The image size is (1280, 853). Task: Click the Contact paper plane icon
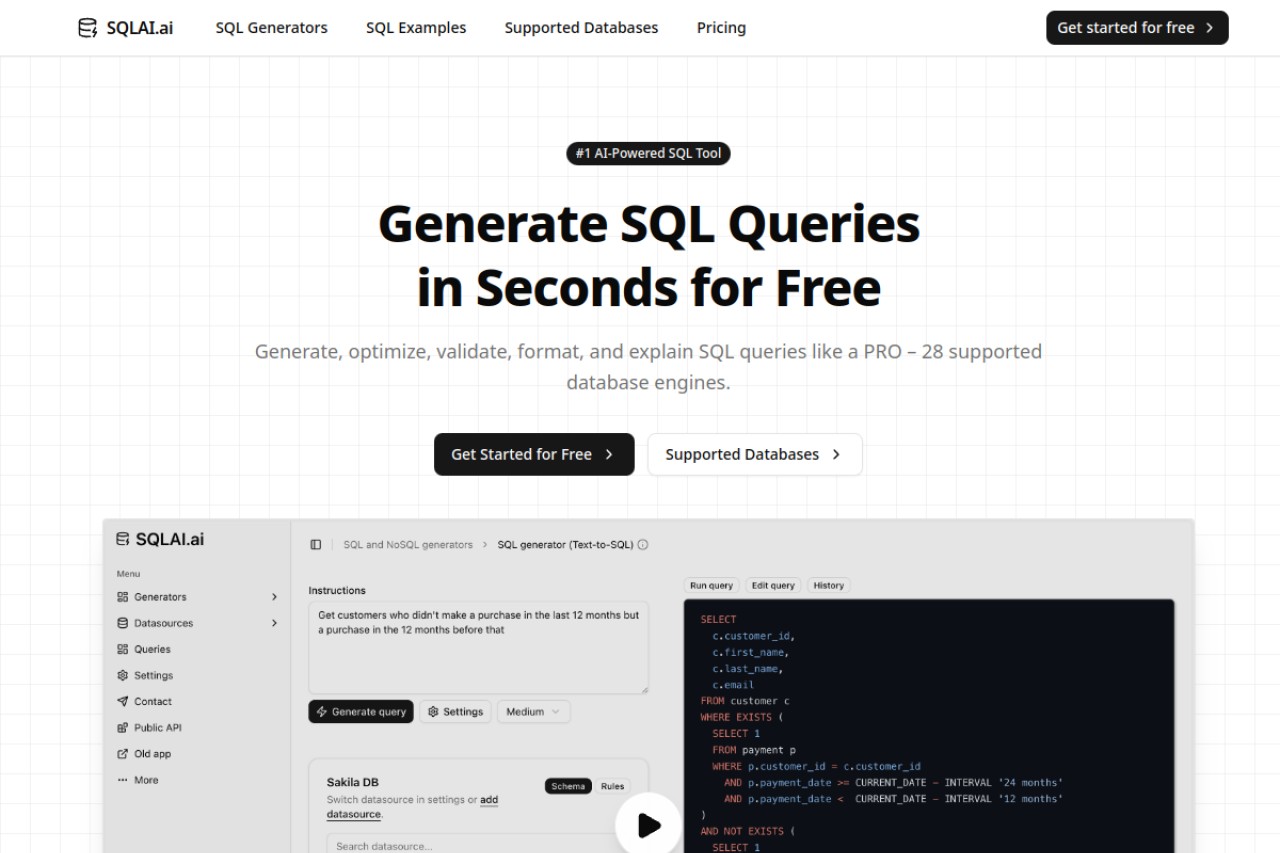point(123,701)
